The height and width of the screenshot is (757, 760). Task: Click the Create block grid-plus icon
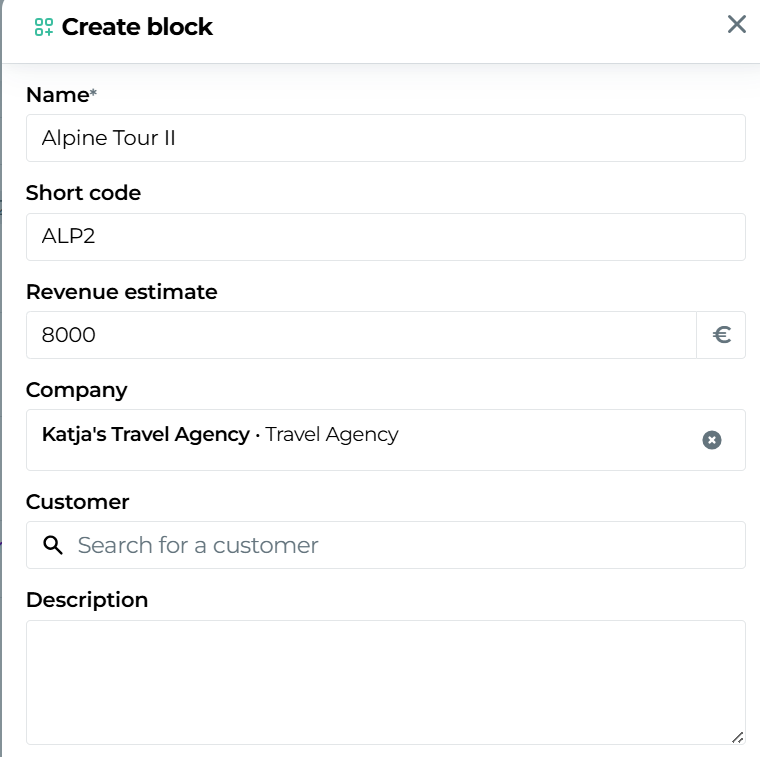43,27
